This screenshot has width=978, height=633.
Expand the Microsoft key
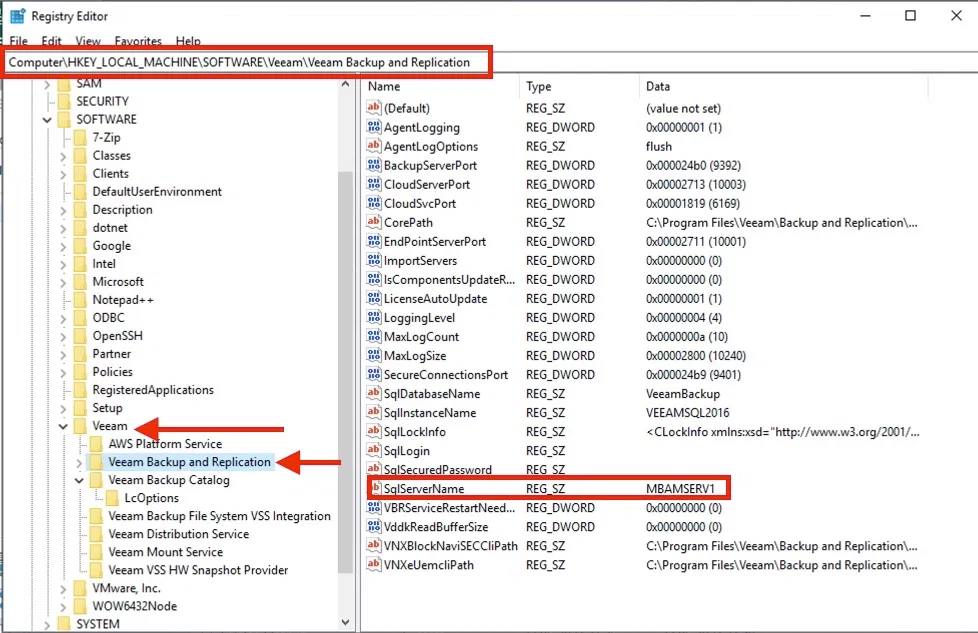(x=63, y=282)
